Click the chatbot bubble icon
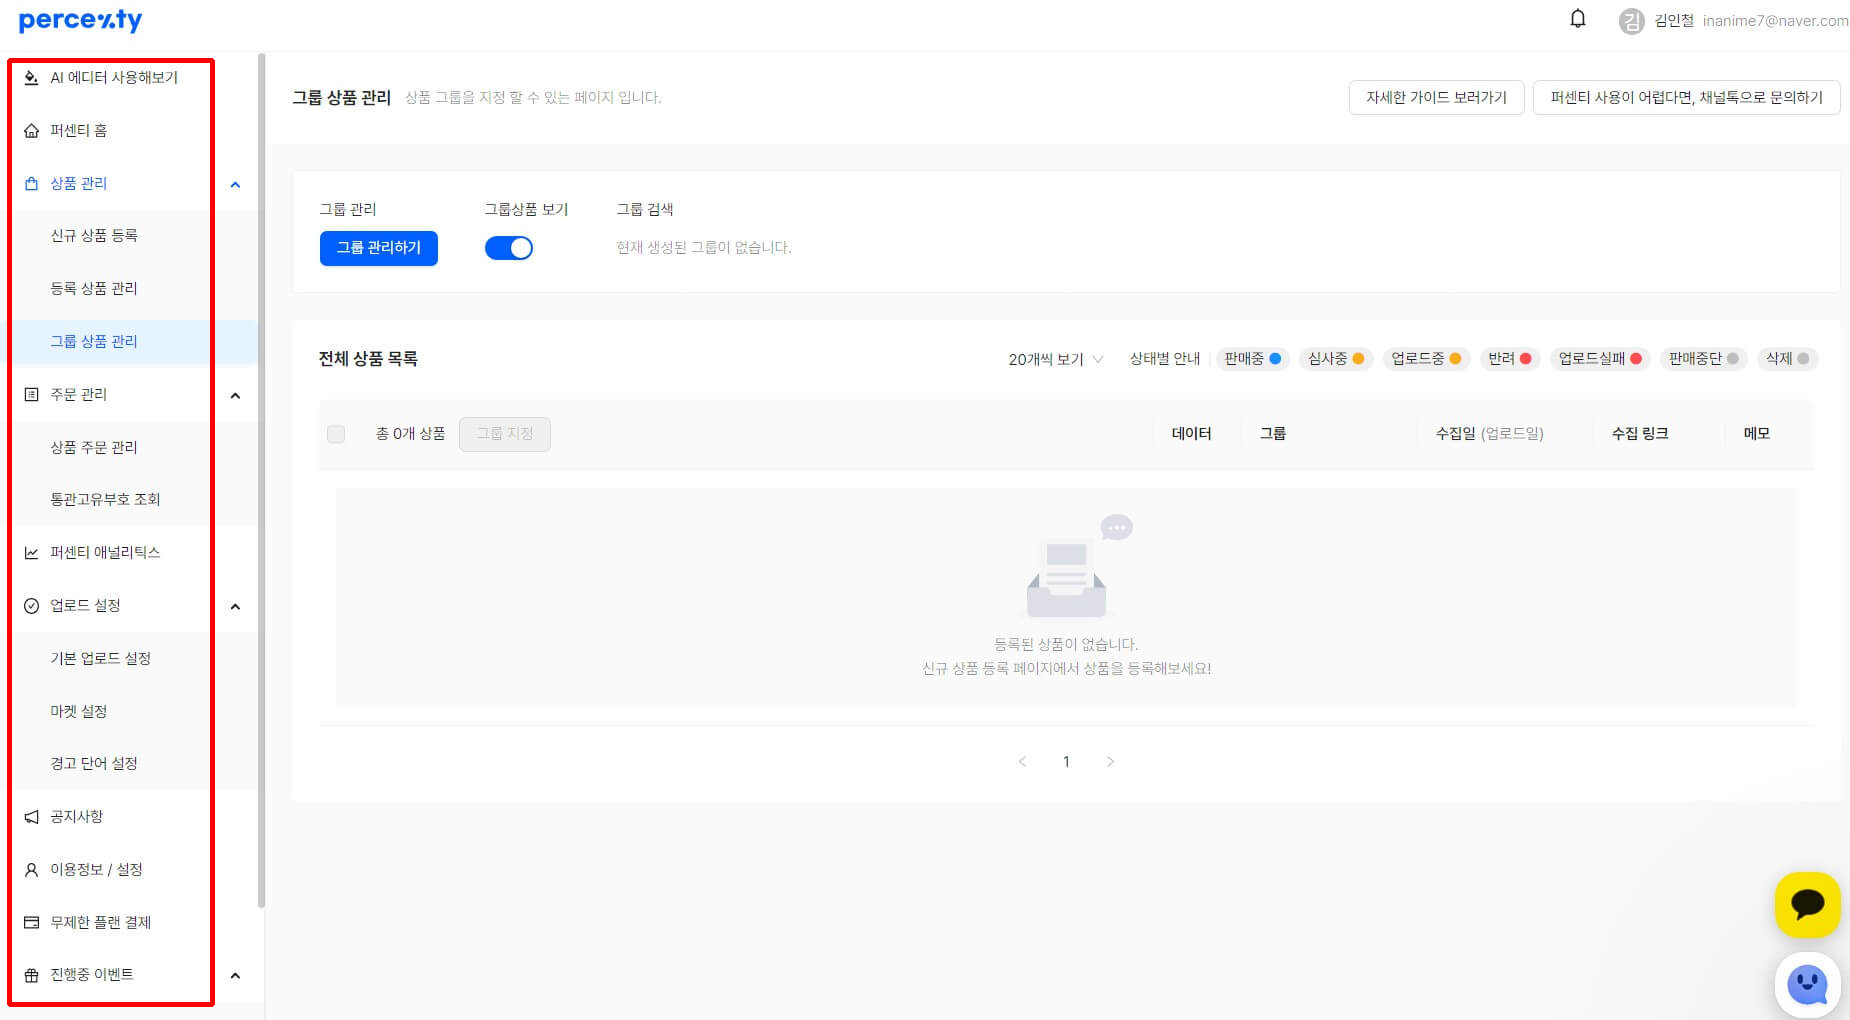The width and height of the screenshot is (1850, 1020). 1808,984
